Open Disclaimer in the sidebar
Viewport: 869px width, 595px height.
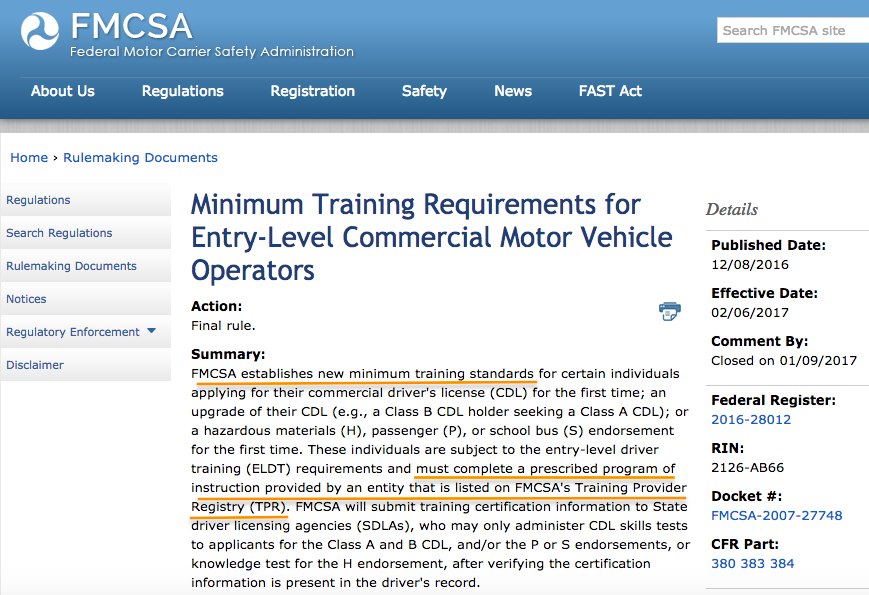click(x=85, y=365)
